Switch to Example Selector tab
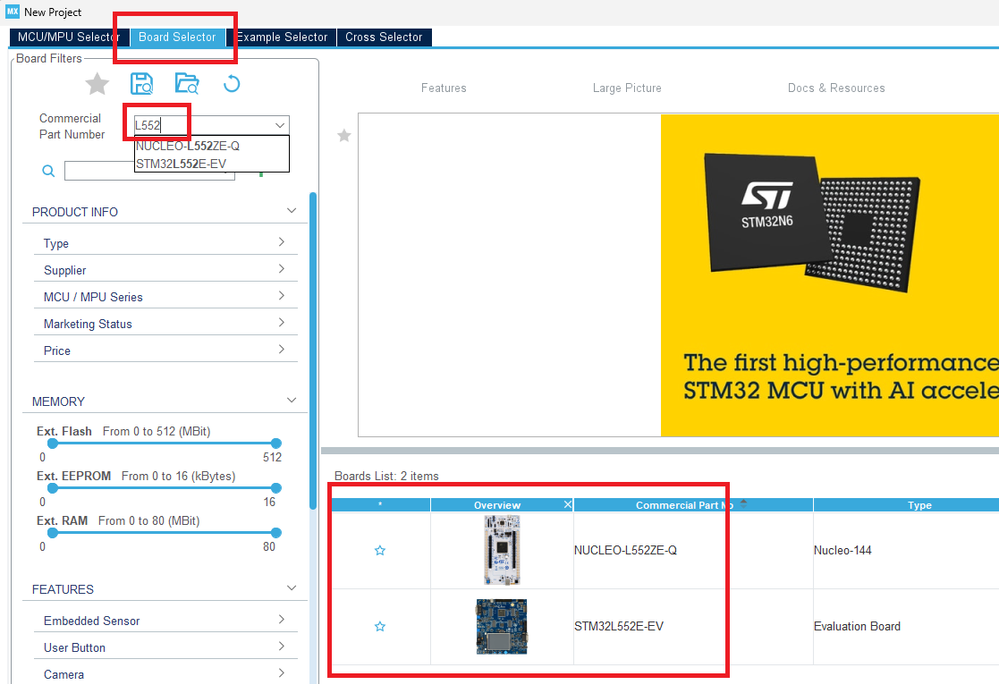Screen dimensions: 999x684 [281, 37]
